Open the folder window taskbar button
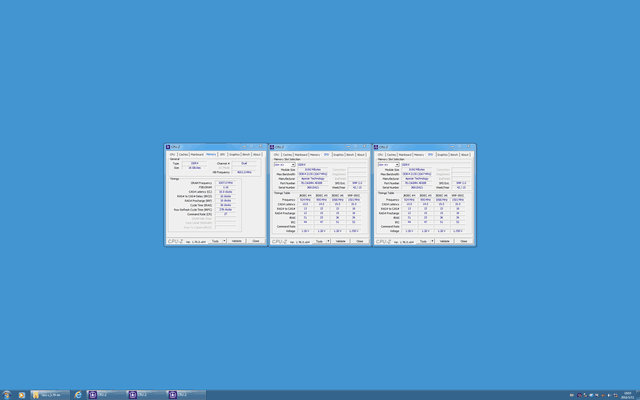 point(50,395)
